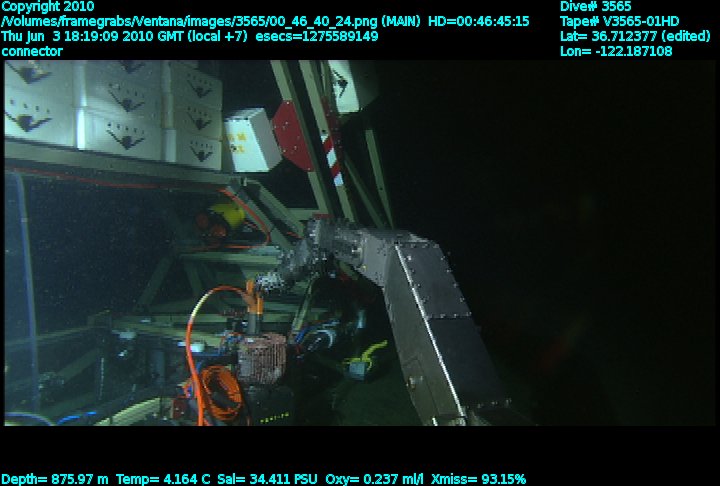
Task: Select the "Xmiss= 93.15%" readout
Action: pos(478,480)
